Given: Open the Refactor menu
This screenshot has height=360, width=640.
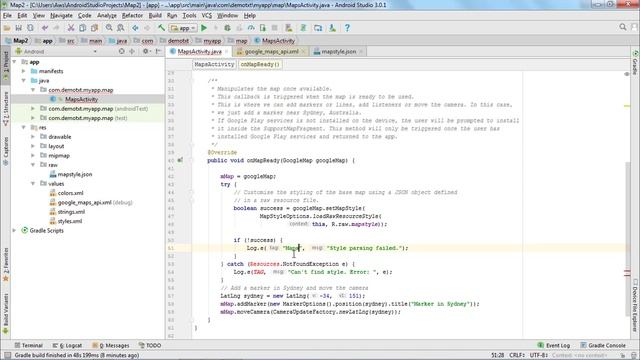Looking at the screenshot, I should point(132,16).
